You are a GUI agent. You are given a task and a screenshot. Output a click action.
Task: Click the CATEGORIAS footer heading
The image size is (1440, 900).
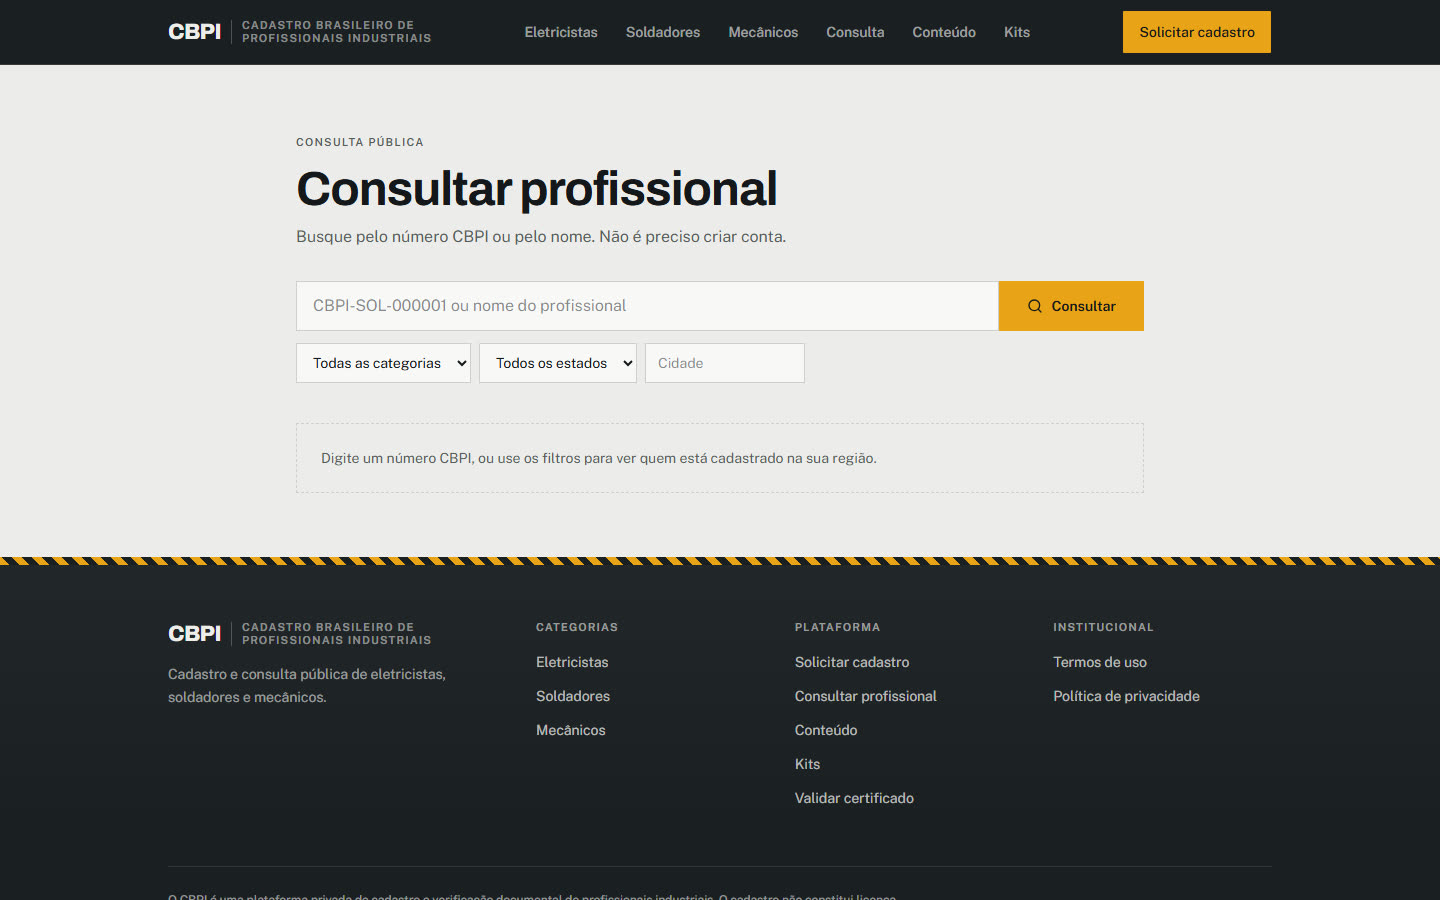pos(577,627)
